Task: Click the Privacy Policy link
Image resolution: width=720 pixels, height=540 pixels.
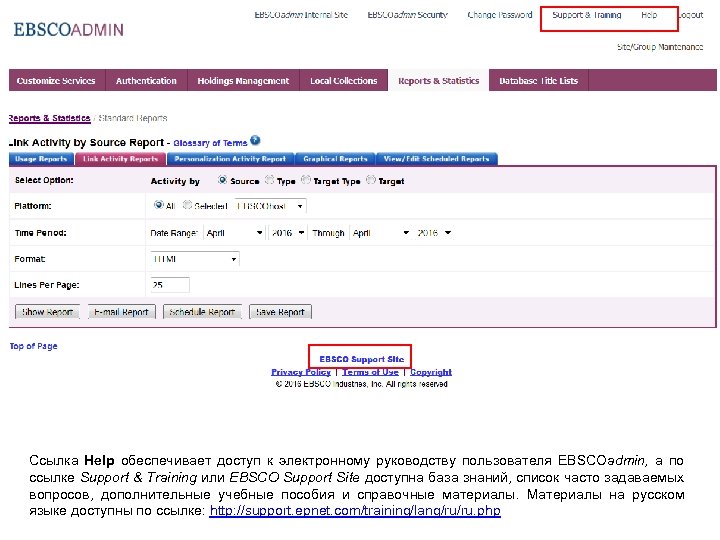Action: coord(301,372)
